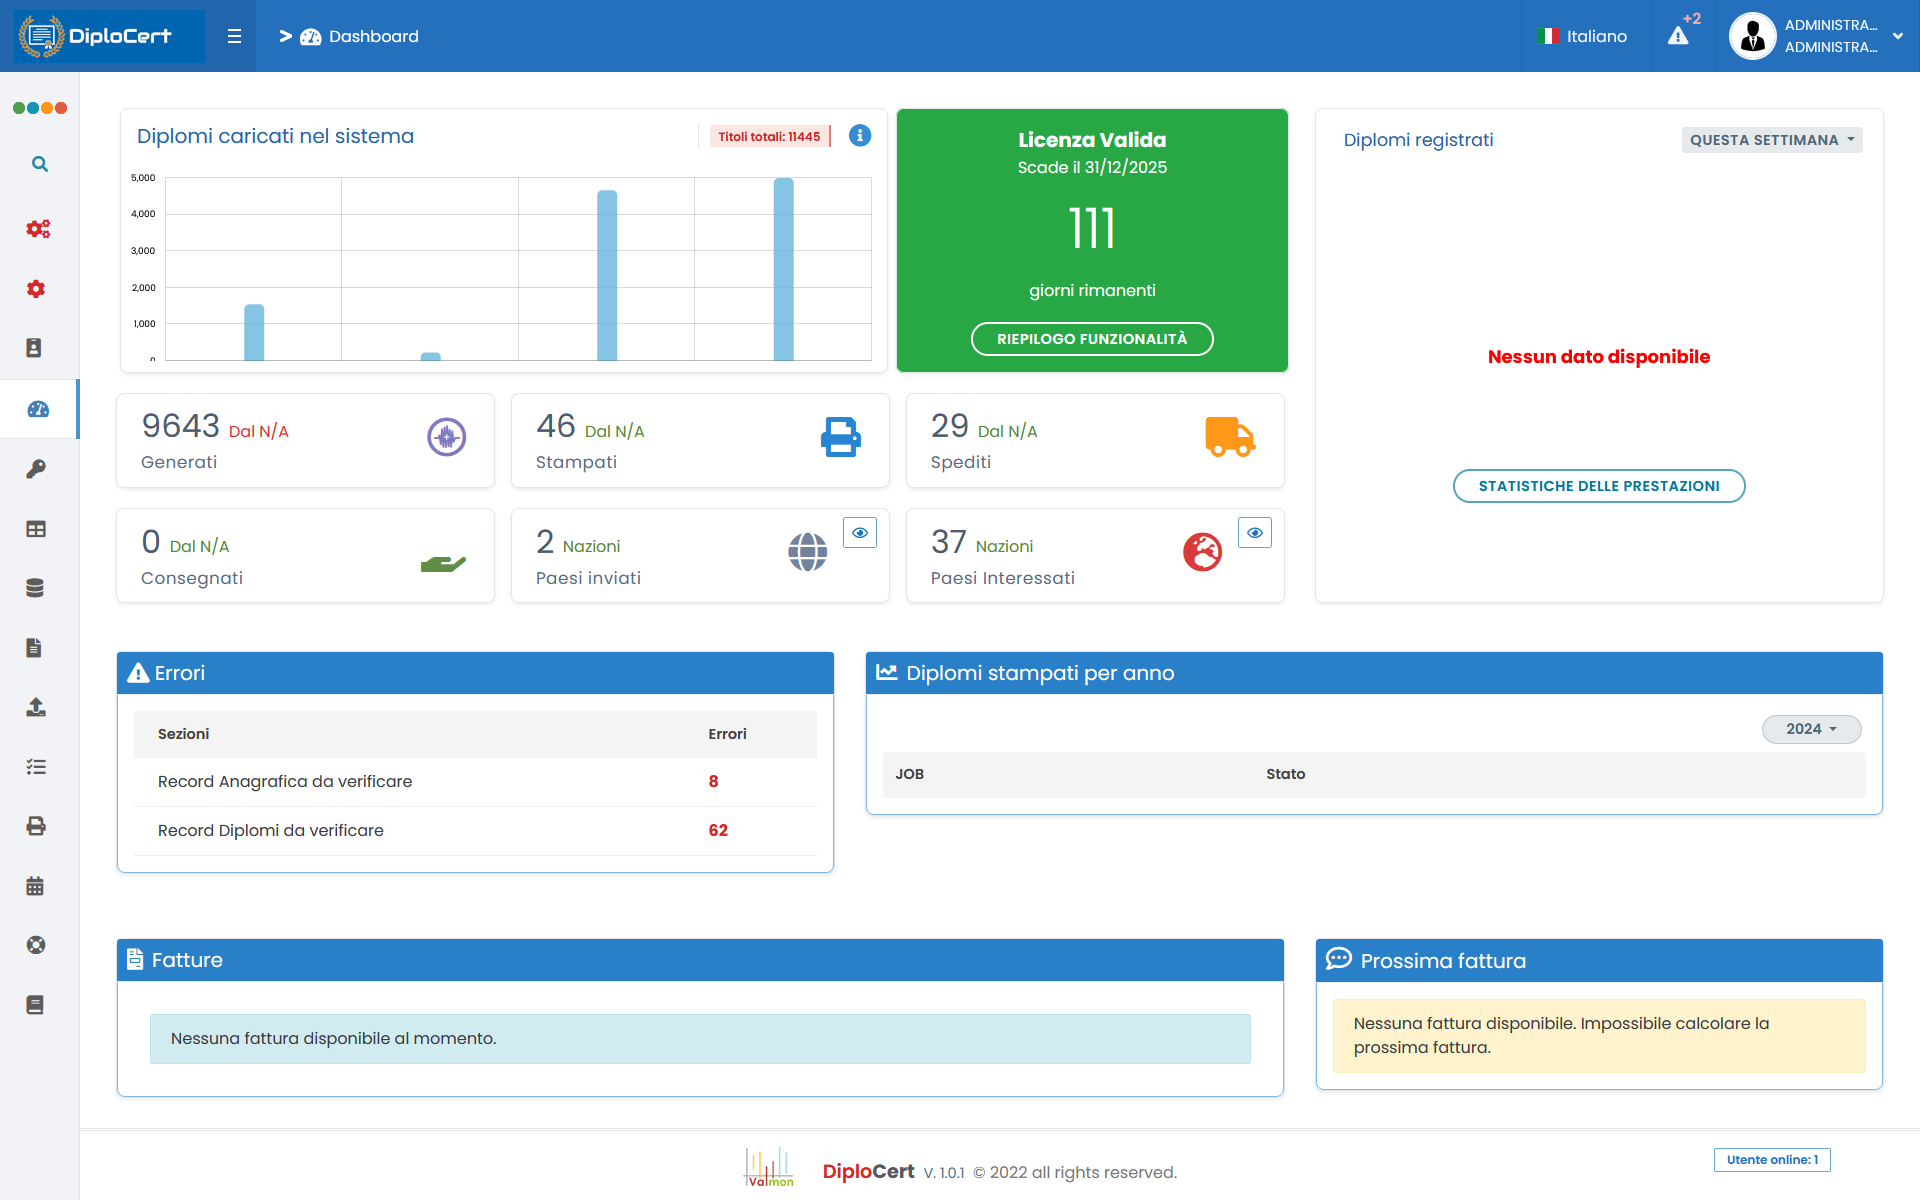Click STATISTICHE DELLE PRESTAZIONI button
Image resolution: width=1920 pixels, height=1200 pixels.
pos(1599,486)
